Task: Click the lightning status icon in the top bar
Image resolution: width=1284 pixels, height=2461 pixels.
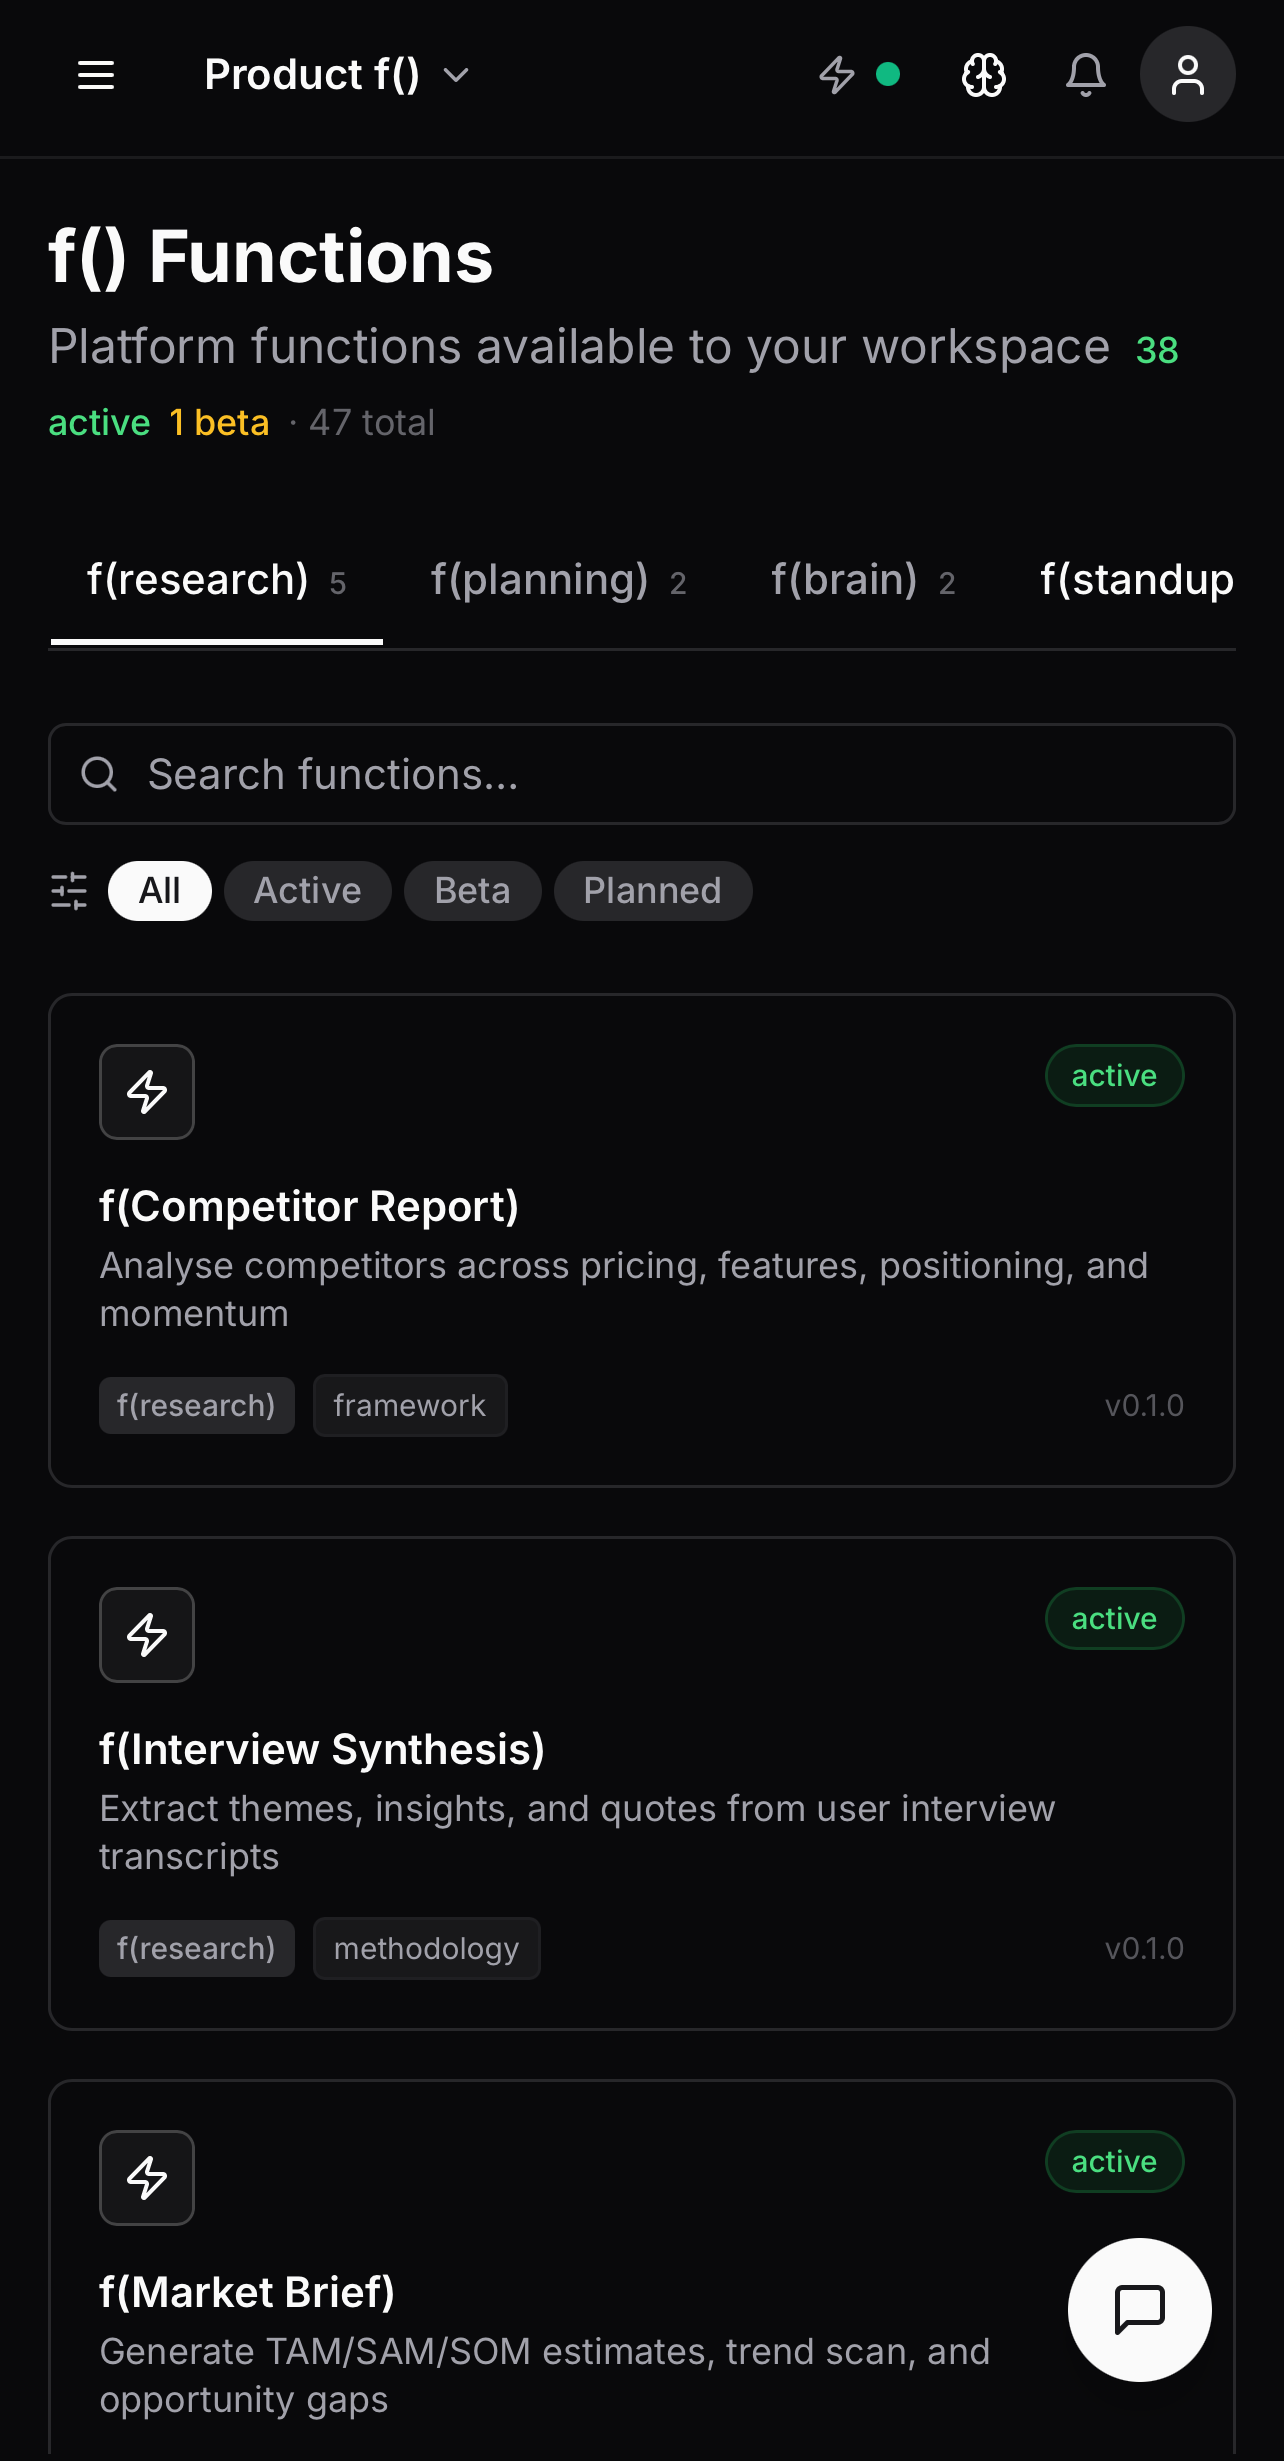Action: [x=838, y=74]
